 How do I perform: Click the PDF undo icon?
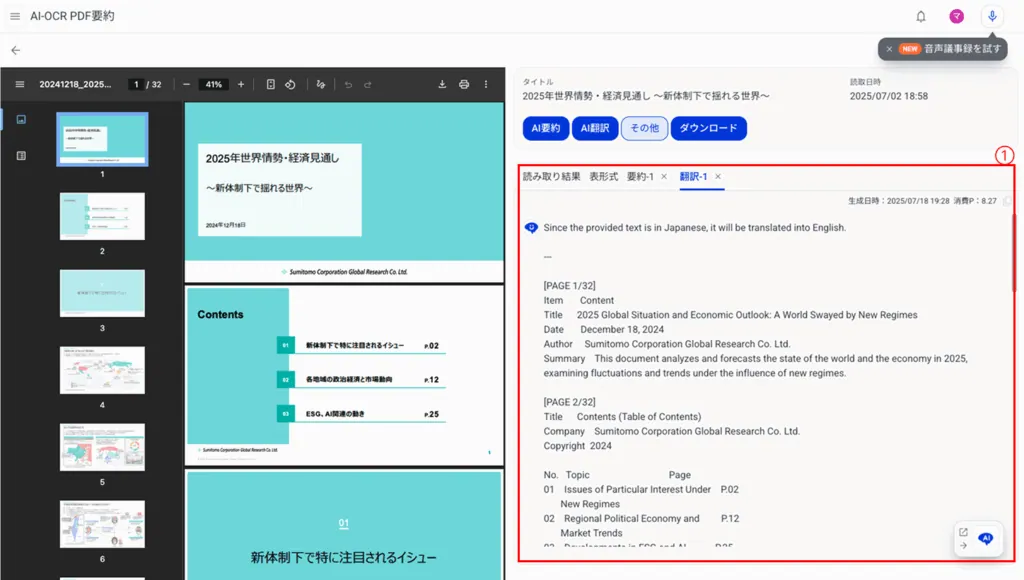(x=348, y=84)
